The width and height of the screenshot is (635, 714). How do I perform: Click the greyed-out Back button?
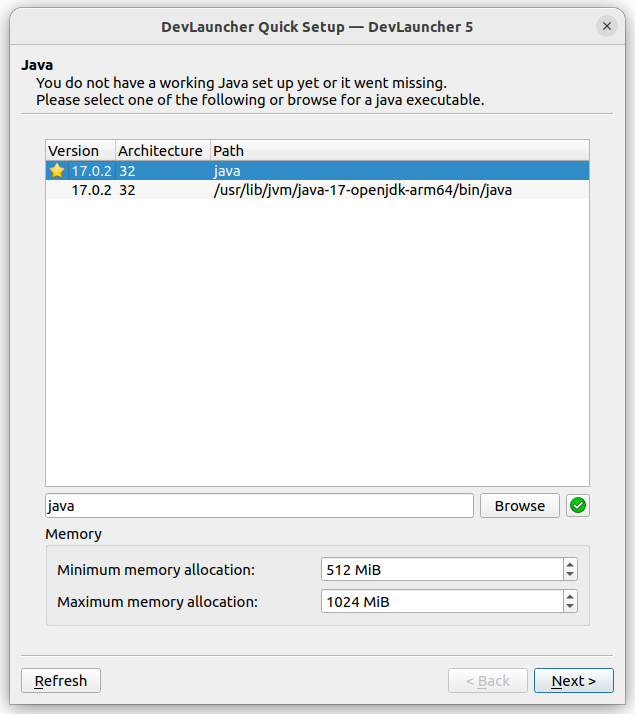click(487, 681)
